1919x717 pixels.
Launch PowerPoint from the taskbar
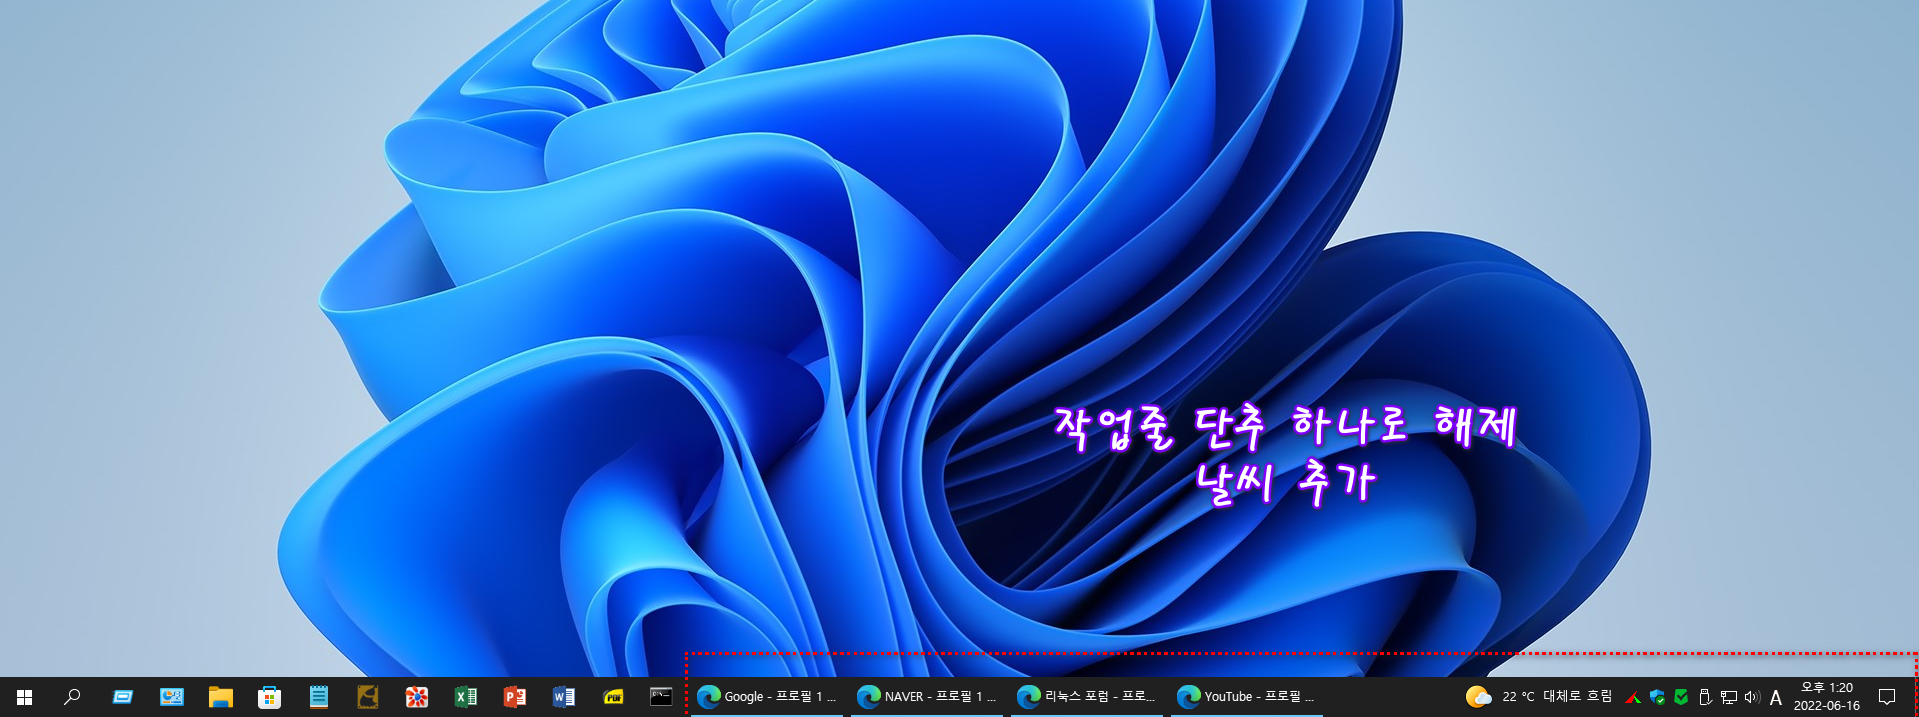pos(514,697)
